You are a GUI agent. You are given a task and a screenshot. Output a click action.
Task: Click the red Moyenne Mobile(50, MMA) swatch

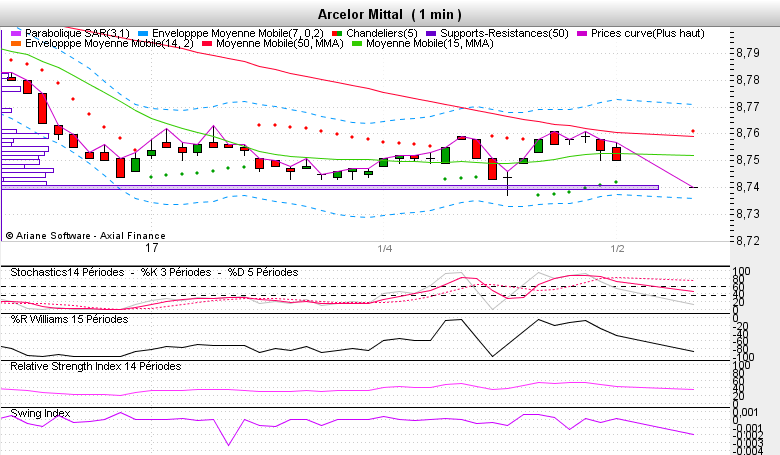pyautogui.click(x=207, y=44)
